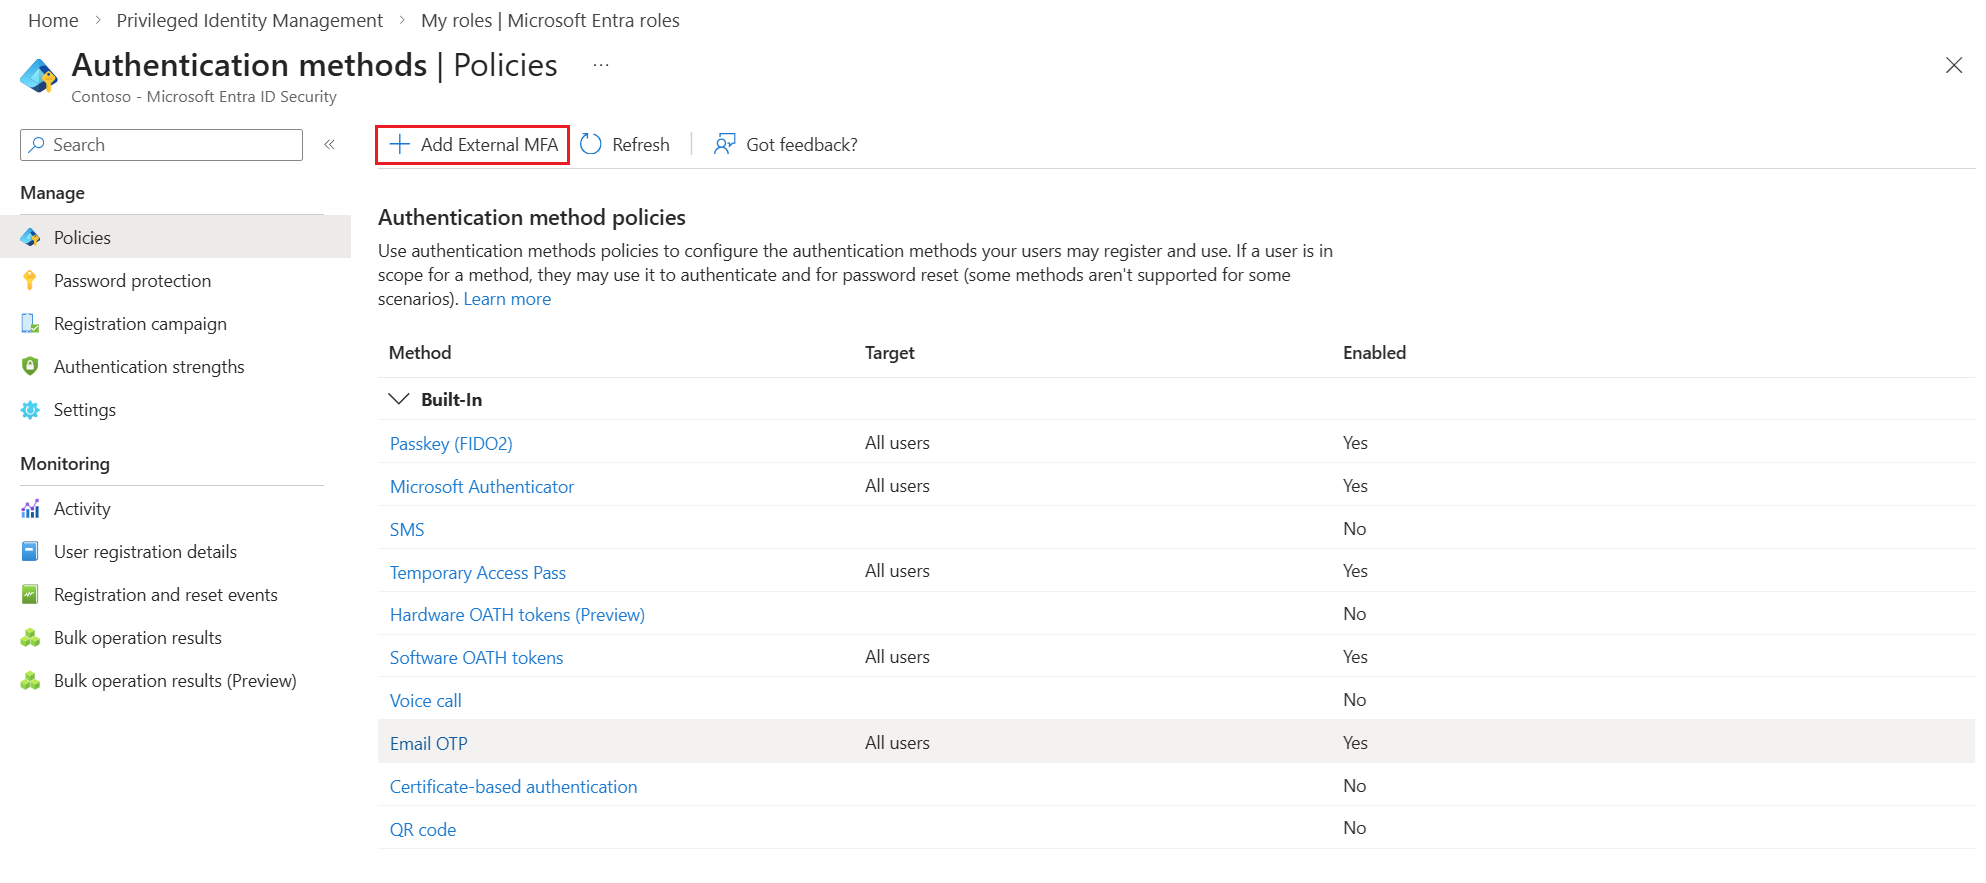Open the ellipsis more options menu
This screenshot has height=883, width=1986.
(601, 65)
